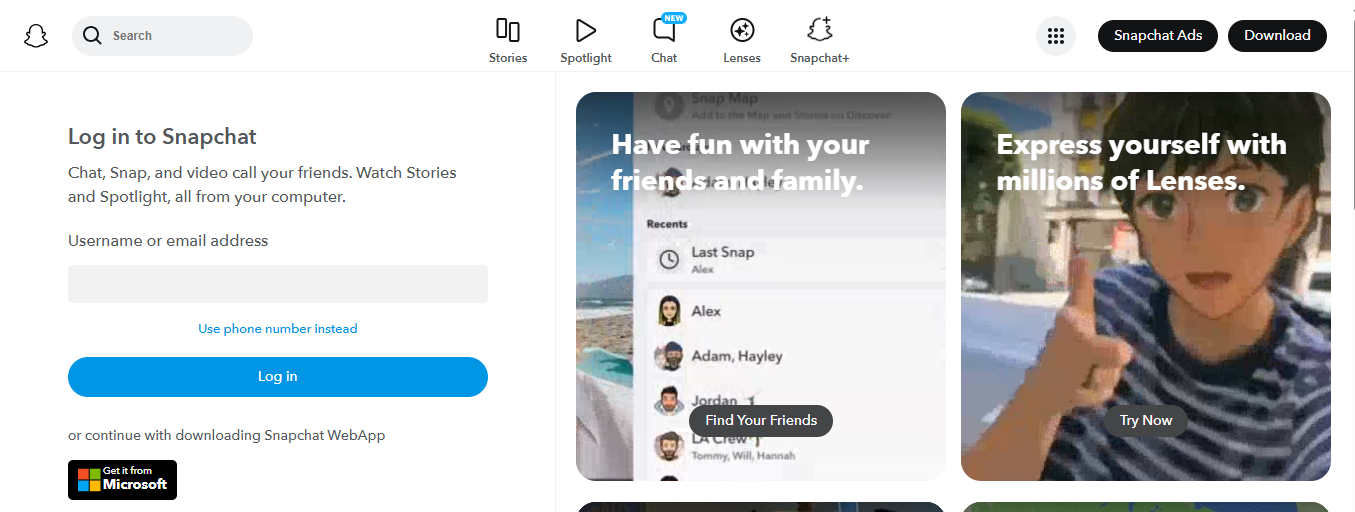Click the blue Log in button
Image resolution: width=1355 pixels, height=512 pixels.
[x=278, y=377]
